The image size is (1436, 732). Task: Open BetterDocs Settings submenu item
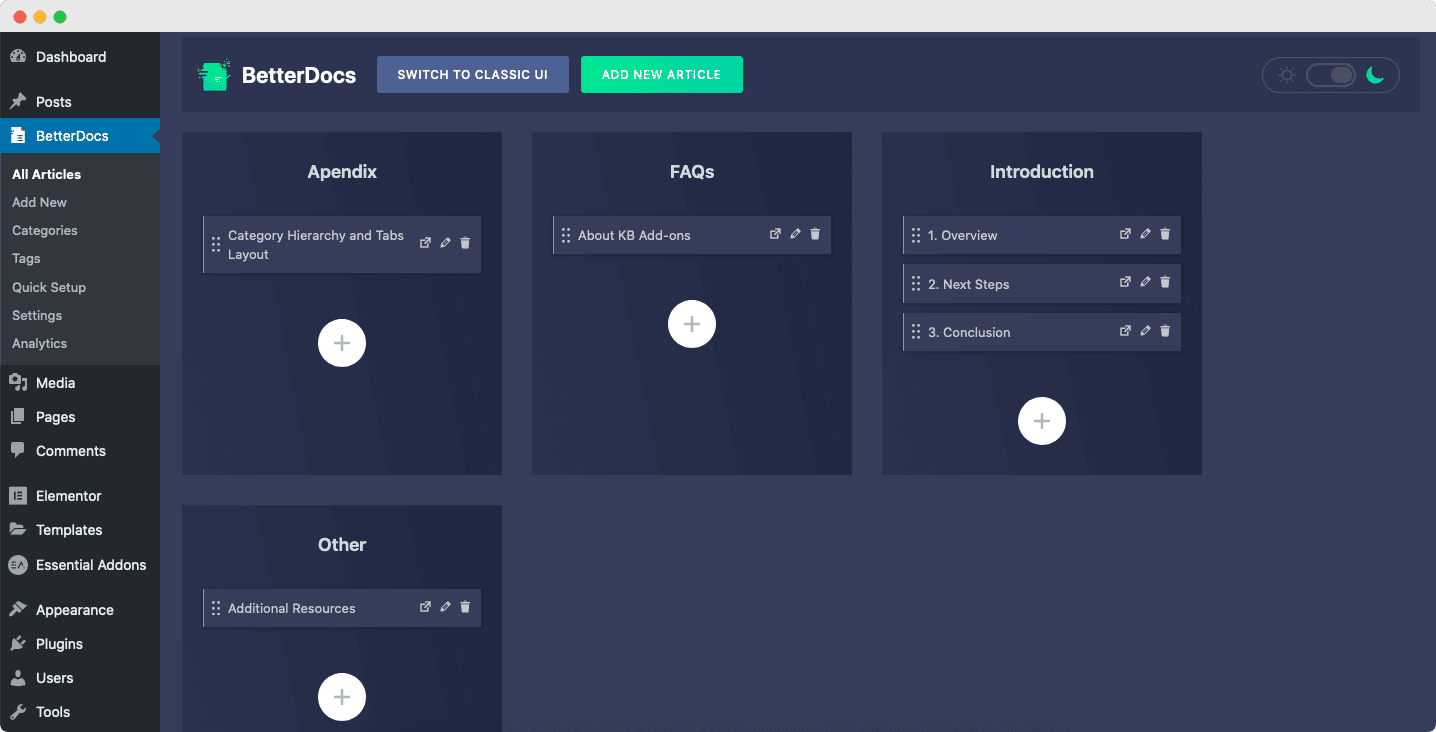tap(37, 315)
